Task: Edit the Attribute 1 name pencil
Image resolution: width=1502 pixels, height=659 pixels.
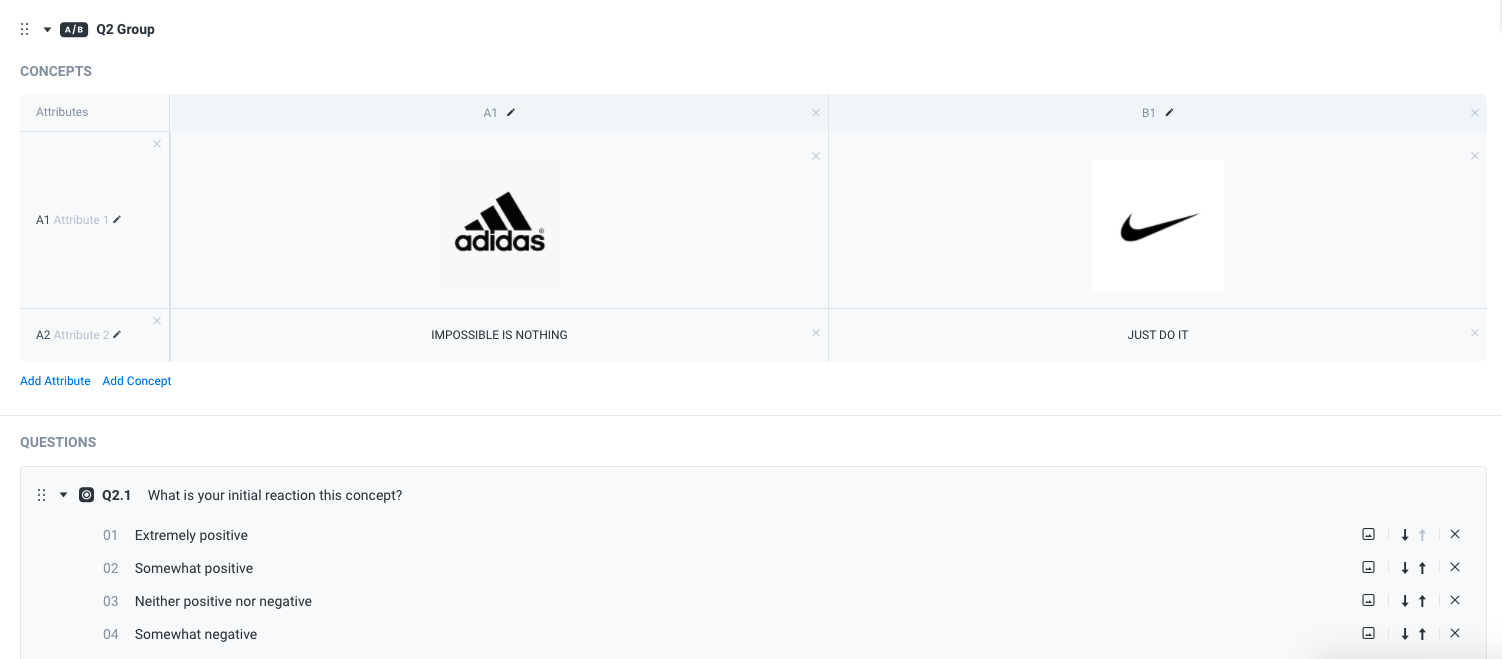Action: [x=117, y=219]
